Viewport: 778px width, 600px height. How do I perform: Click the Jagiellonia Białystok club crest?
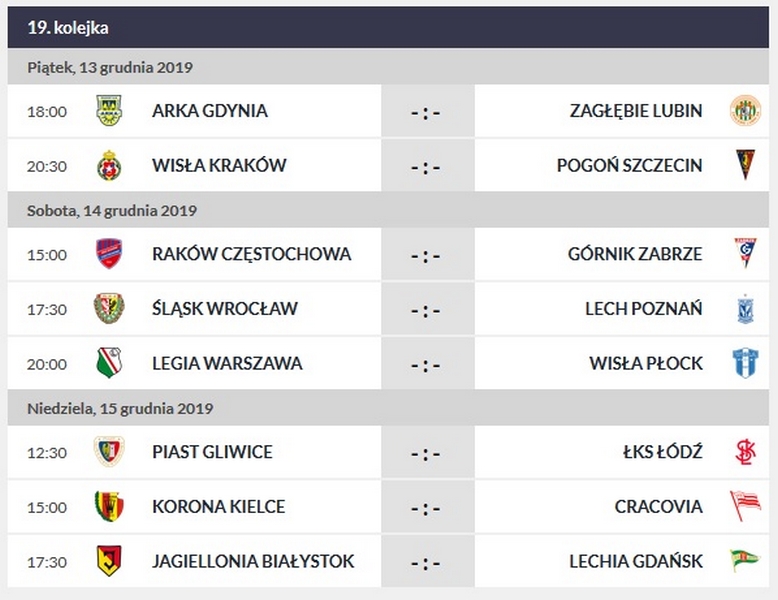point(109,561)
